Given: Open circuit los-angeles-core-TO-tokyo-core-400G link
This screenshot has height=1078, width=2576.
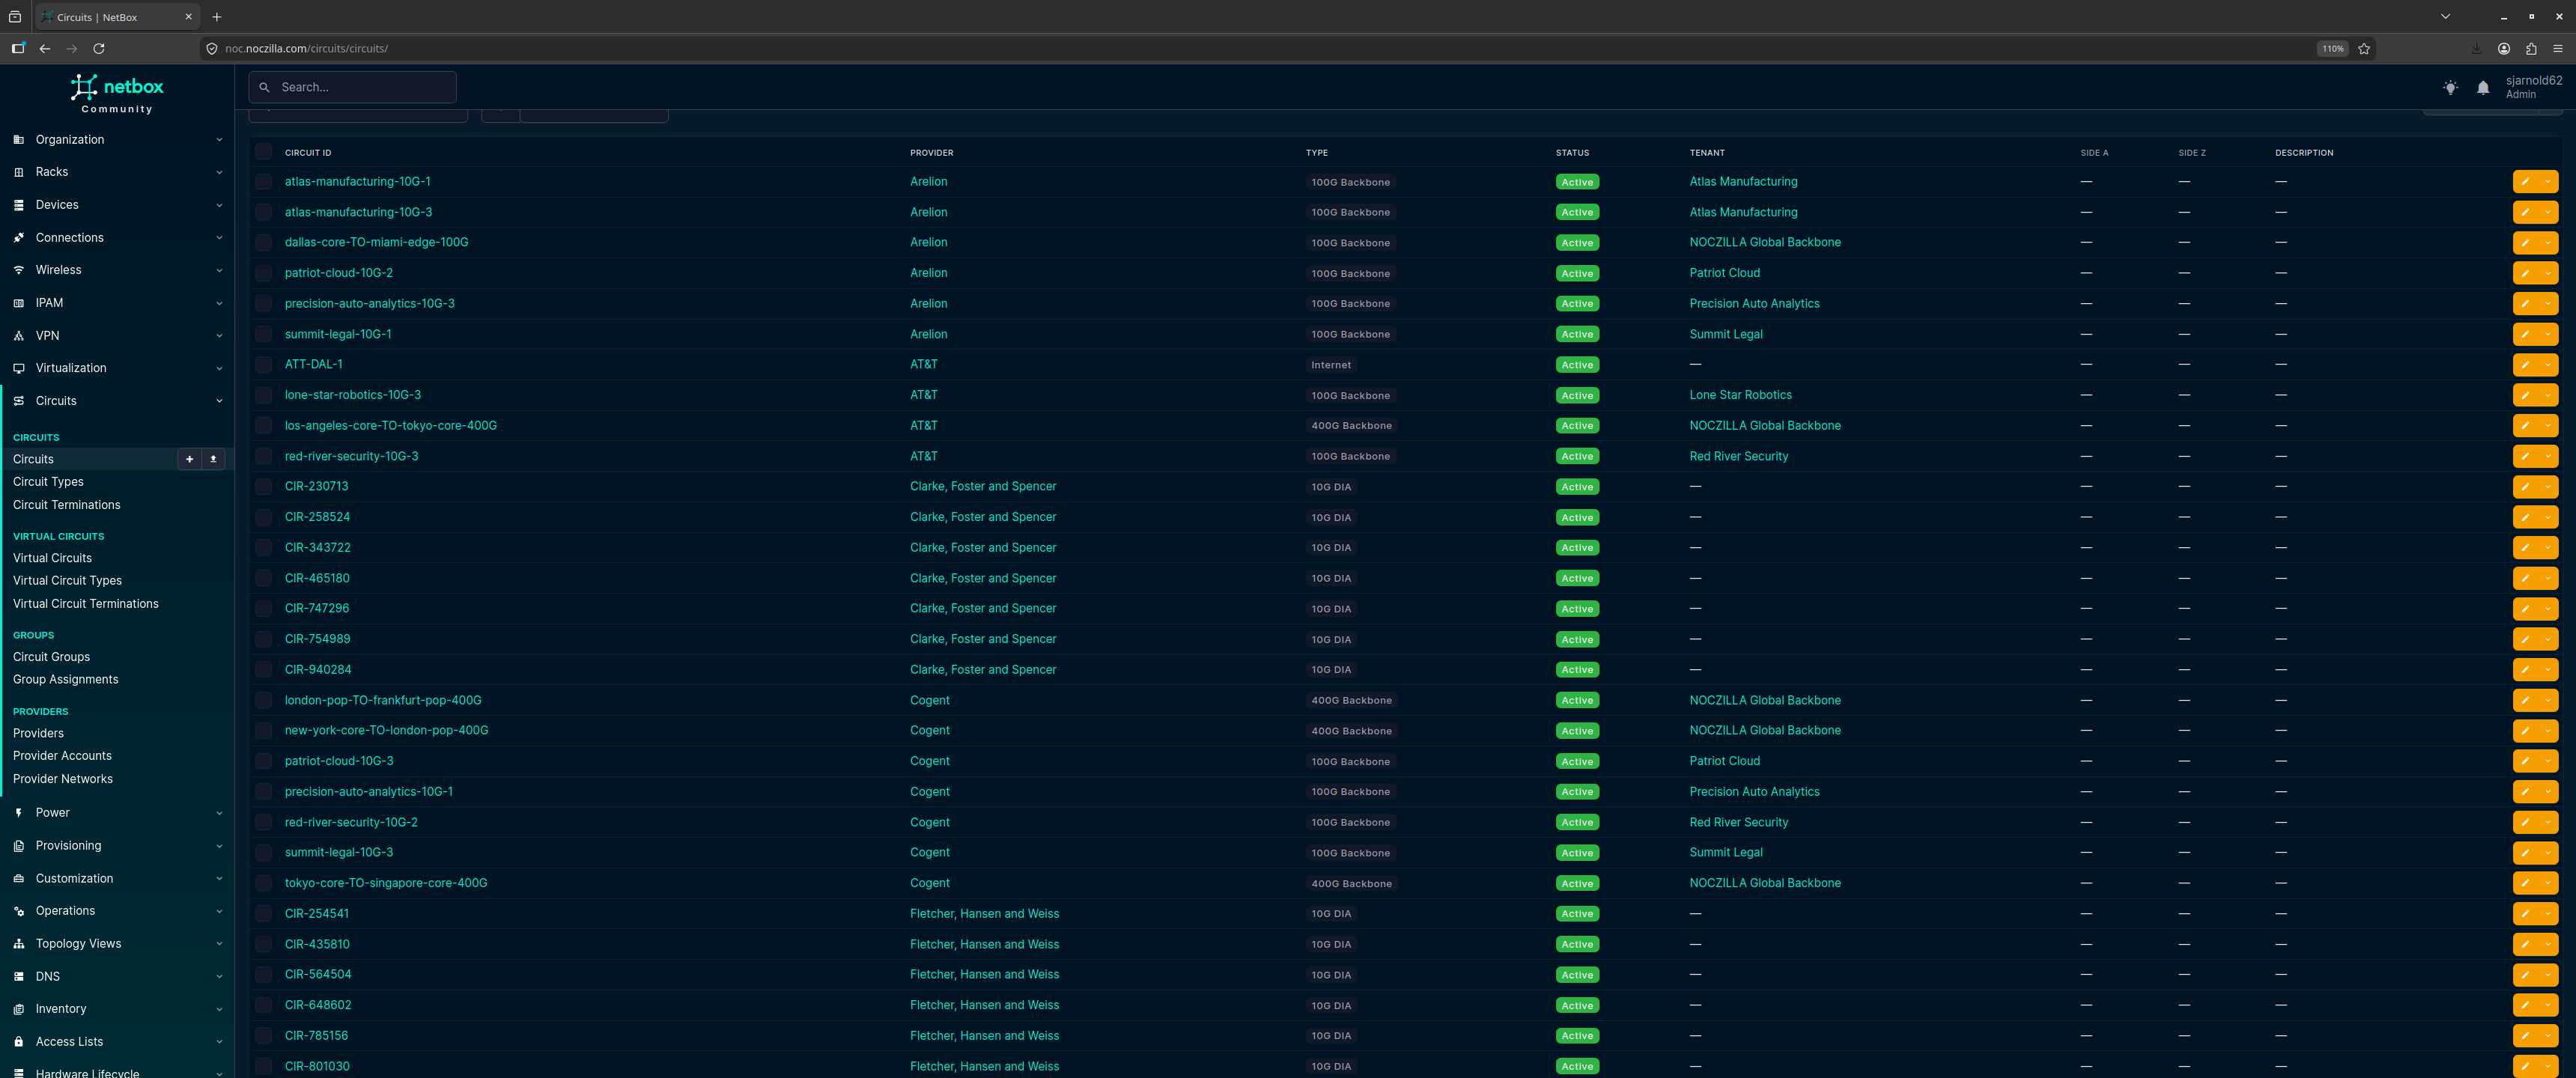Looking at the screenshot, I should pos(391,426).
